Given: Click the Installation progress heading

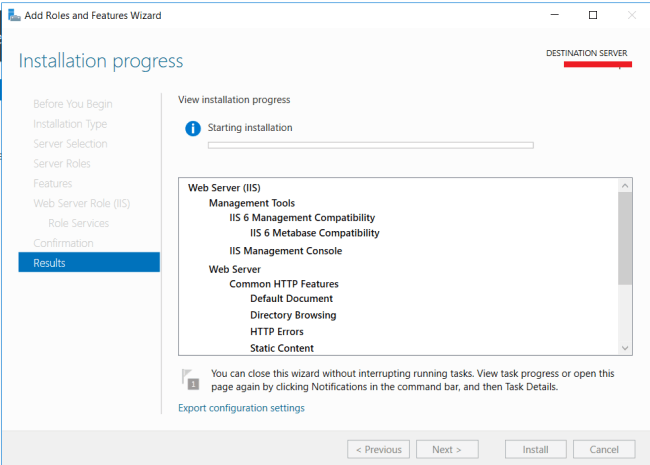Looking at the screenshot, I should click(101, 61).
